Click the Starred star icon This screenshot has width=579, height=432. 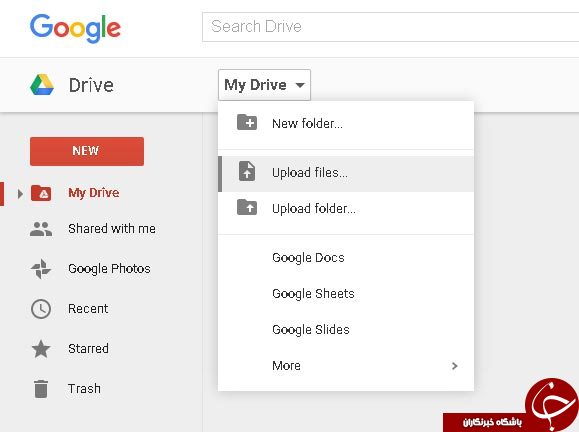point(41,349)
